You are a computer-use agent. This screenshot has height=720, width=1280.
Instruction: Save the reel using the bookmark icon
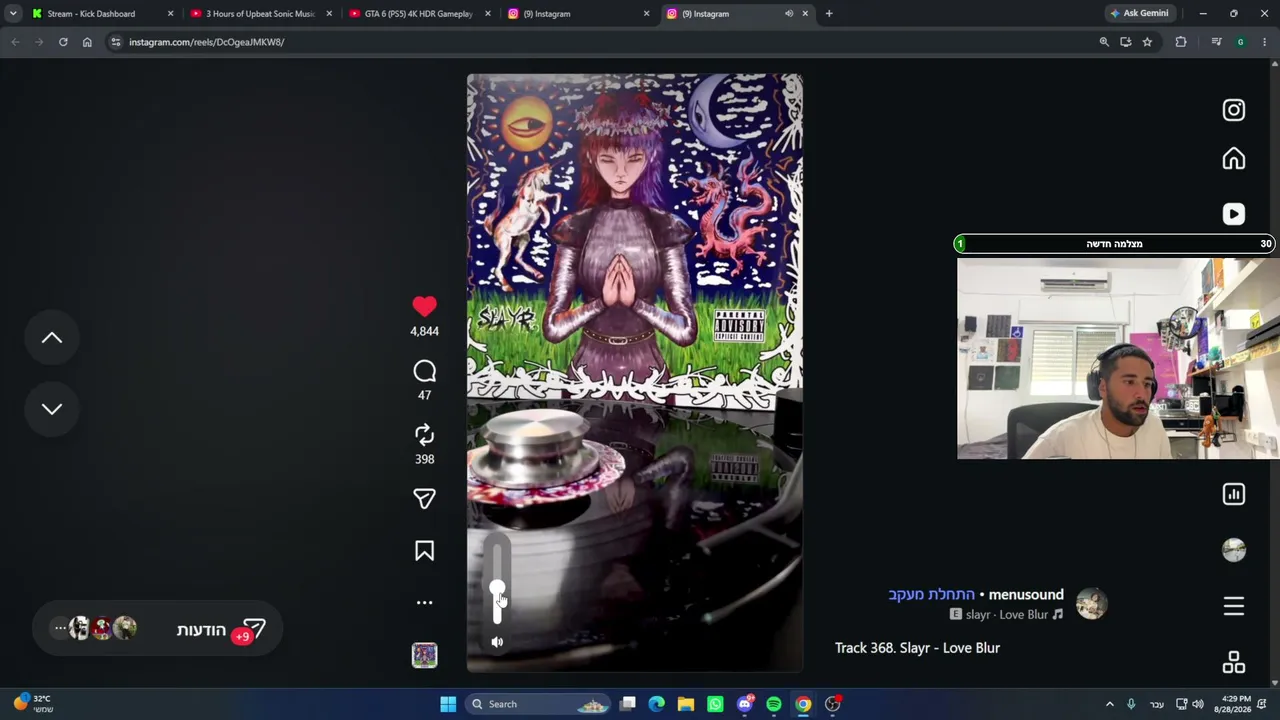424,551
